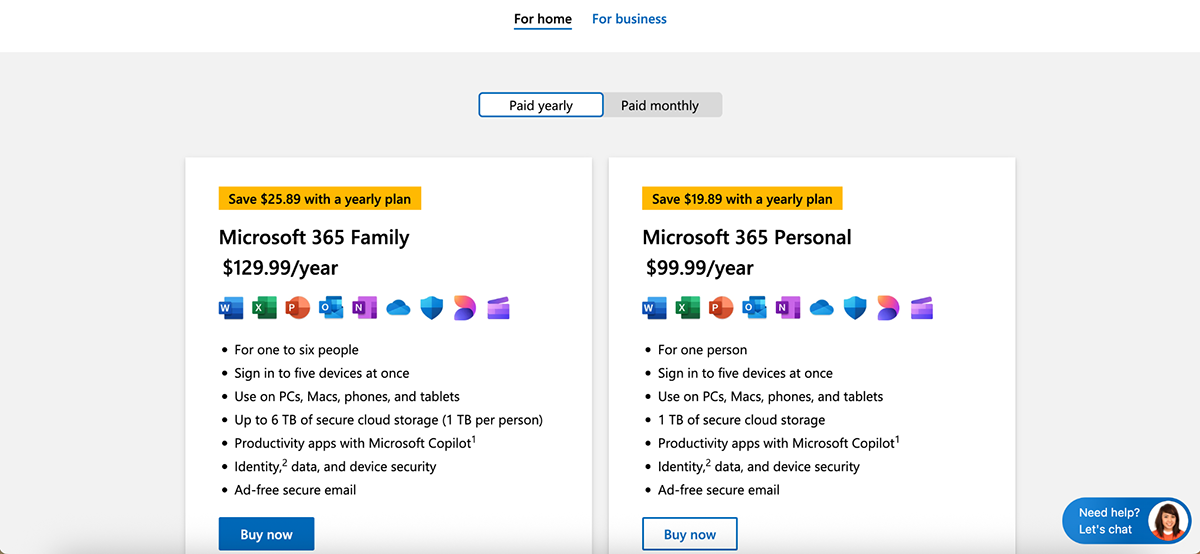Open the For home tab
The image size is (1200, 554).
point(543,19)
